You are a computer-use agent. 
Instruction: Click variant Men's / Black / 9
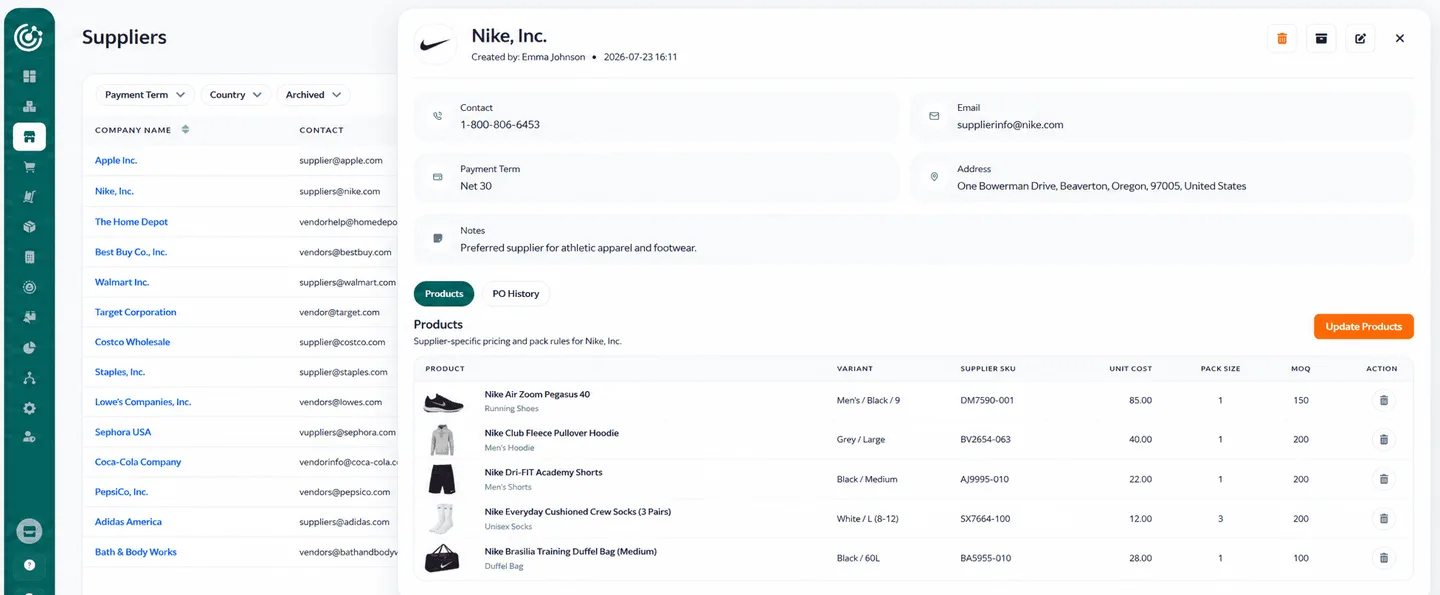click(868, 400)
